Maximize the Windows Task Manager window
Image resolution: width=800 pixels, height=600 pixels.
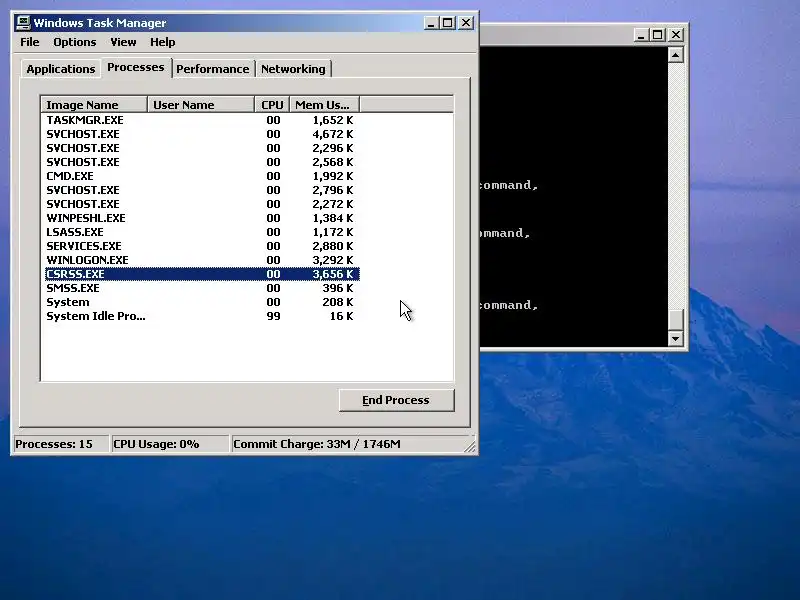tap(447, 23)
